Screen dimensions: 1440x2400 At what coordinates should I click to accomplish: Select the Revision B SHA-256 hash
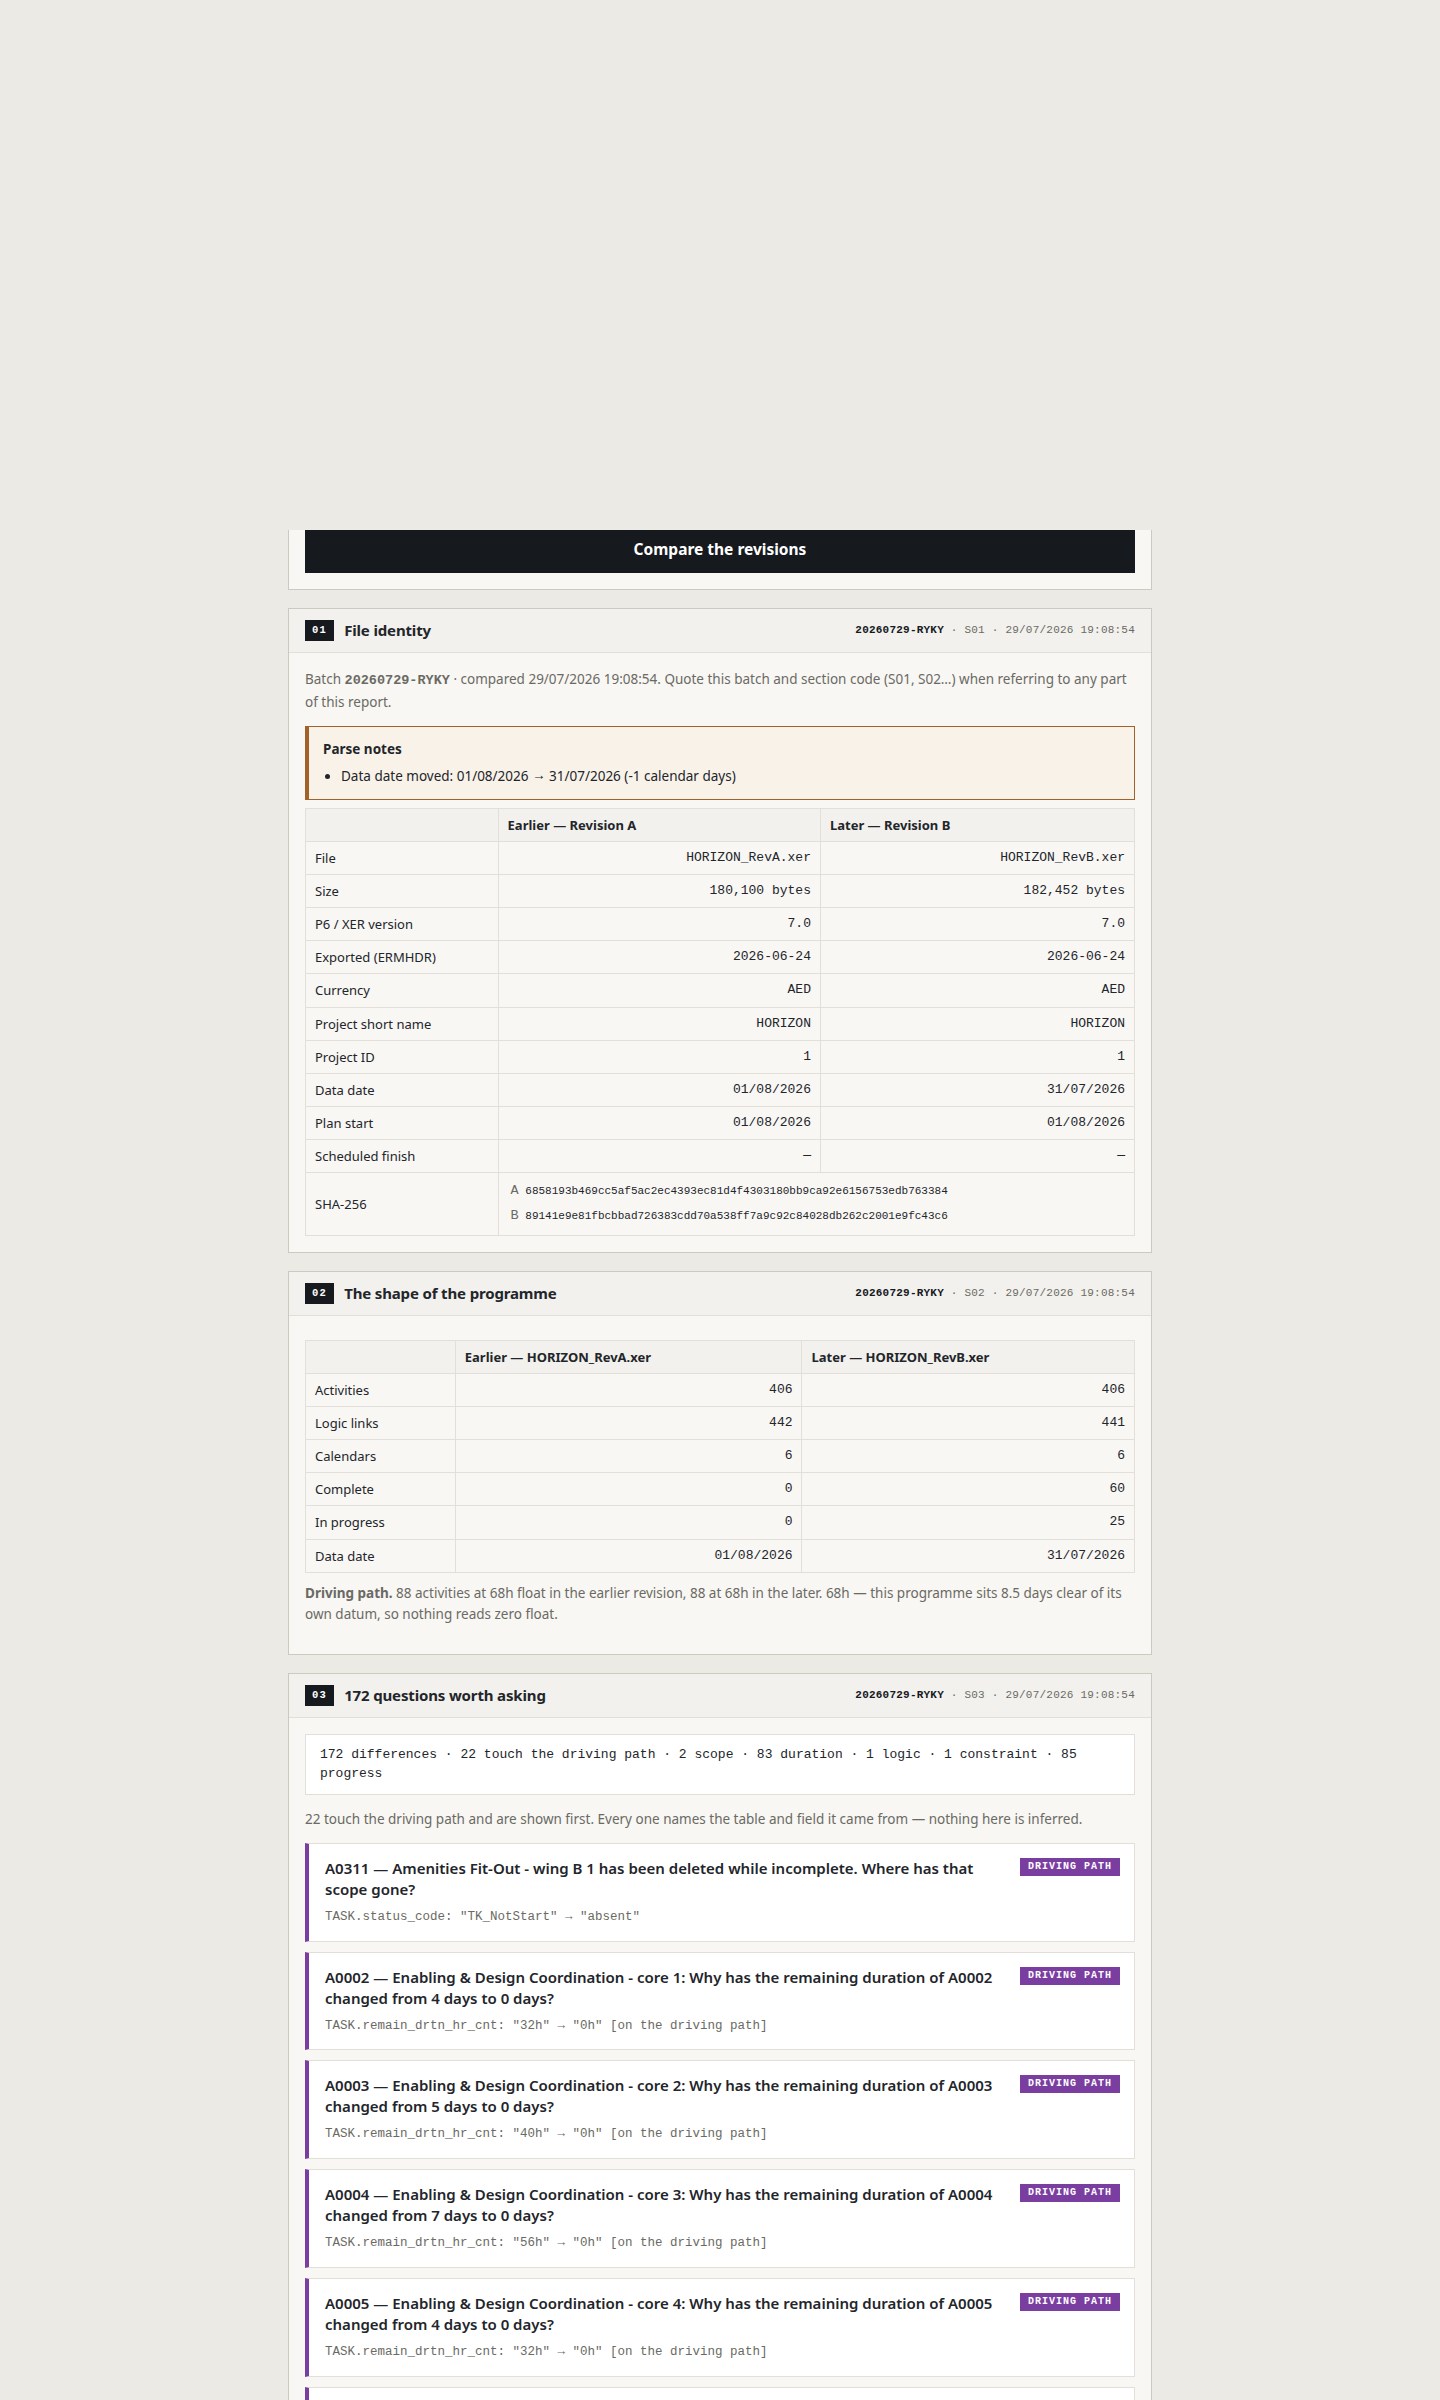(x=736, y=1216)
